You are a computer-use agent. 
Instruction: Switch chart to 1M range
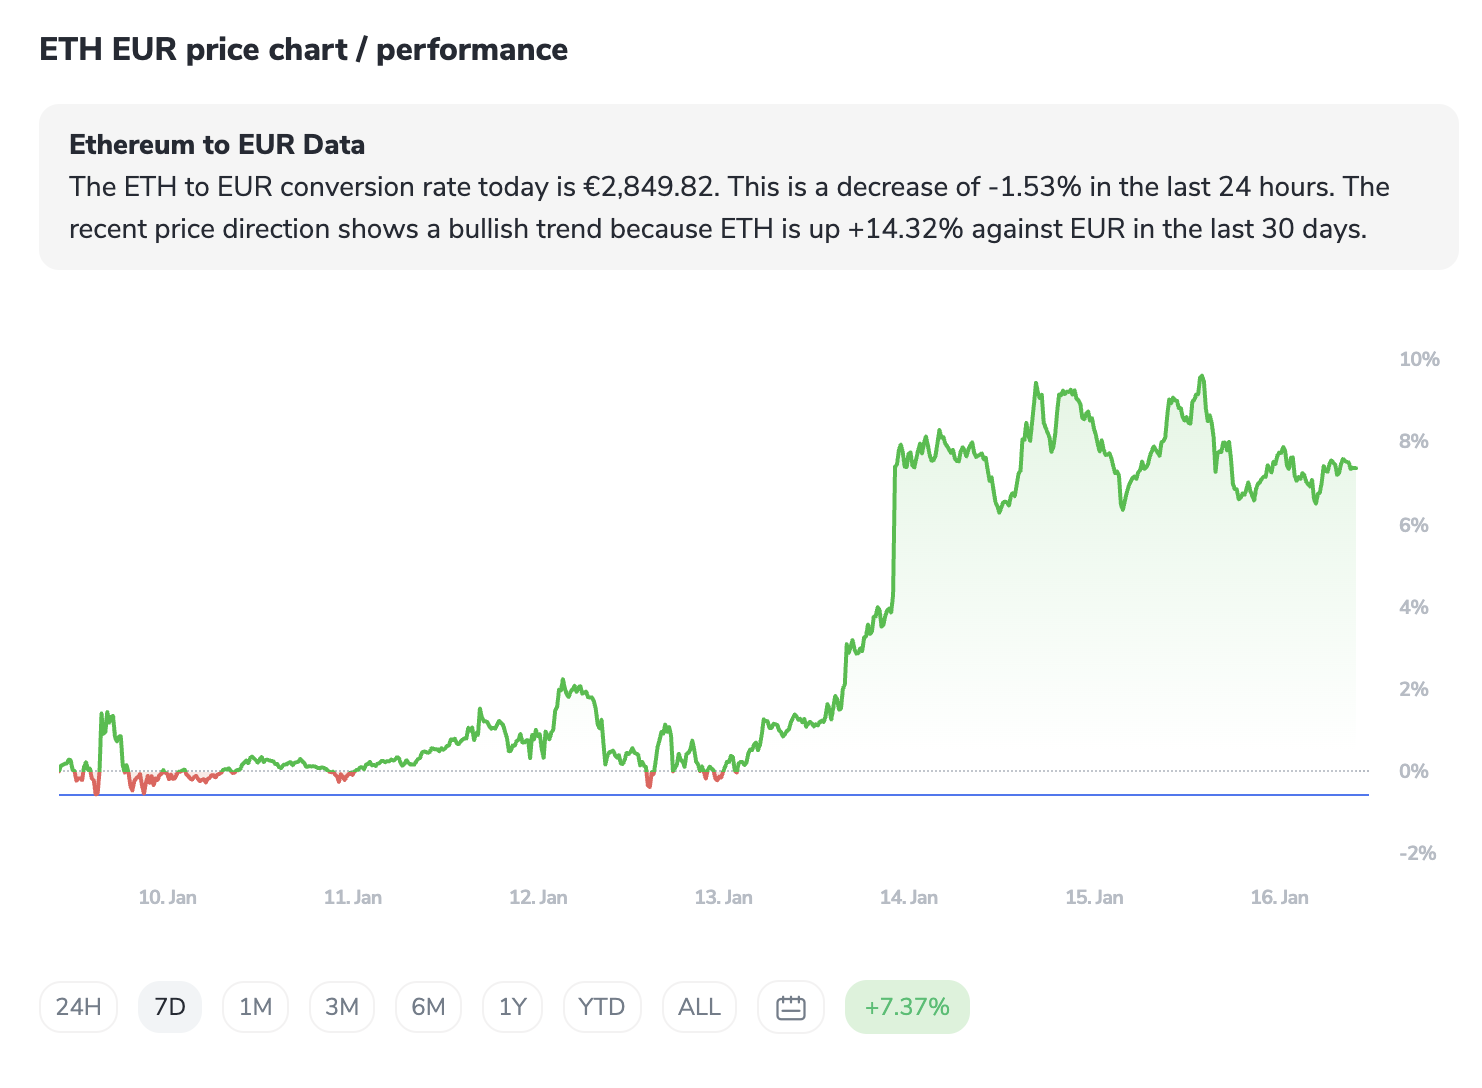[256, 1007]
